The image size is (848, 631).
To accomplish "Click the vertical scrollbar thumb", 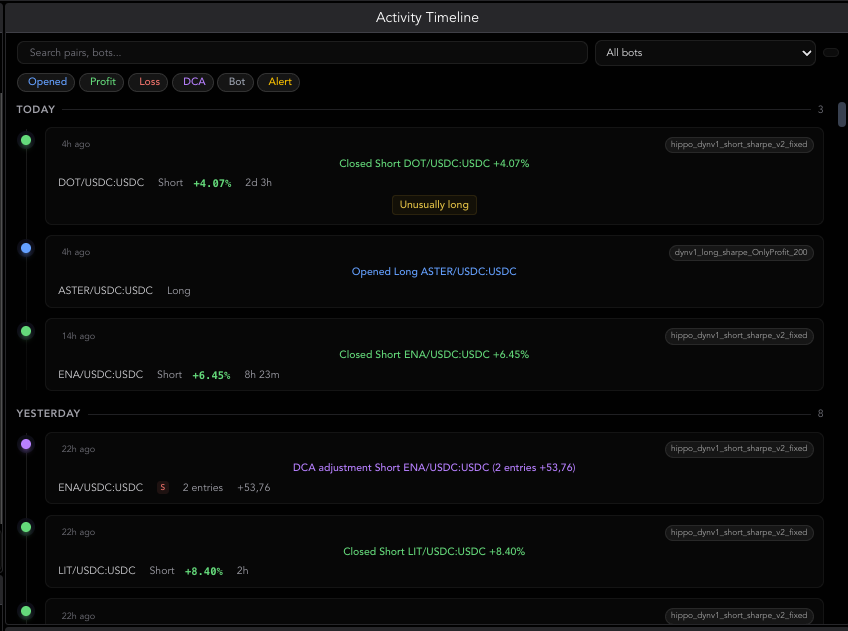I will 842,114.
